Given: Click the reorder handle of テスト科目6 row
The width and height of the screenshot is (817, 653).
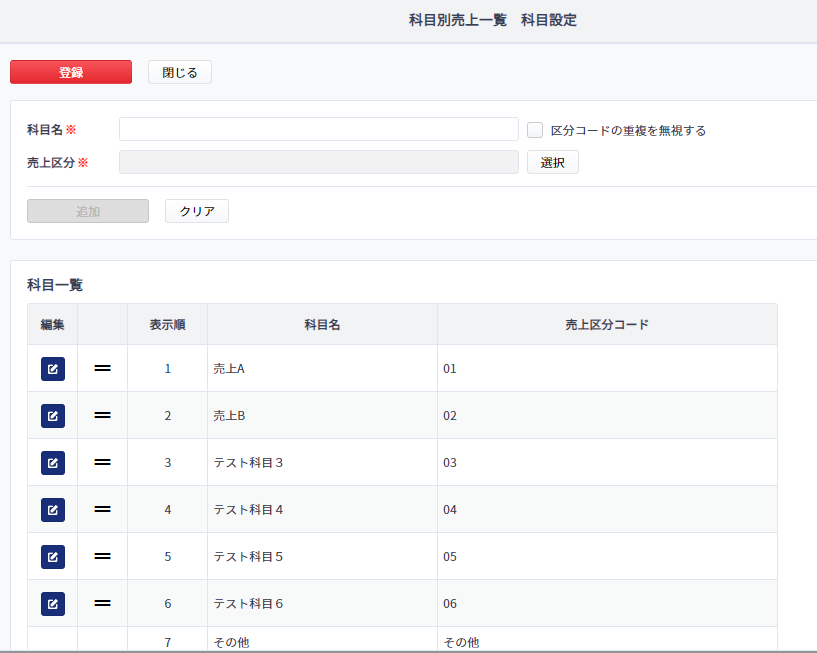Looking at the screenshot, I should click(102, 603).
